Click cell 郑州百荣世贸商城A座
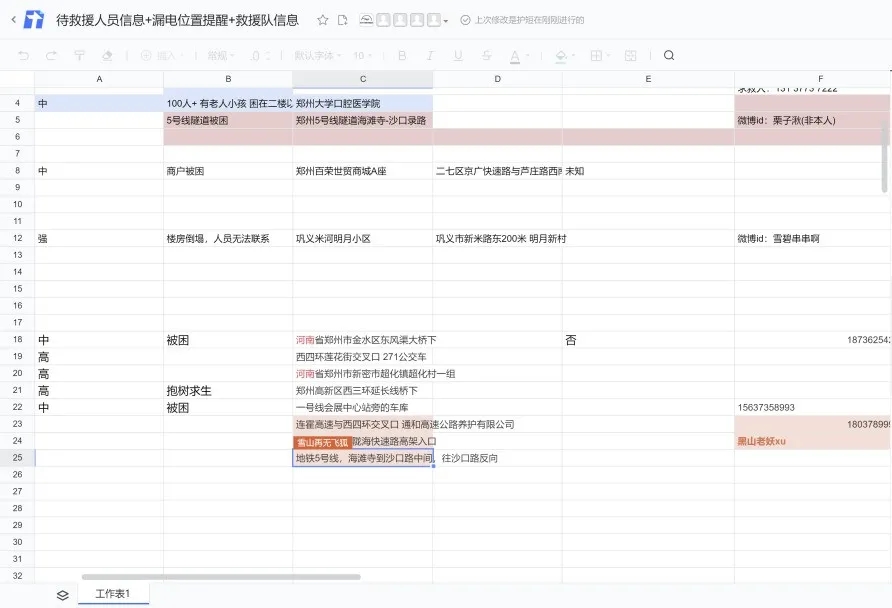Viewport: 892px width, 608px height. tap(362, 171)
